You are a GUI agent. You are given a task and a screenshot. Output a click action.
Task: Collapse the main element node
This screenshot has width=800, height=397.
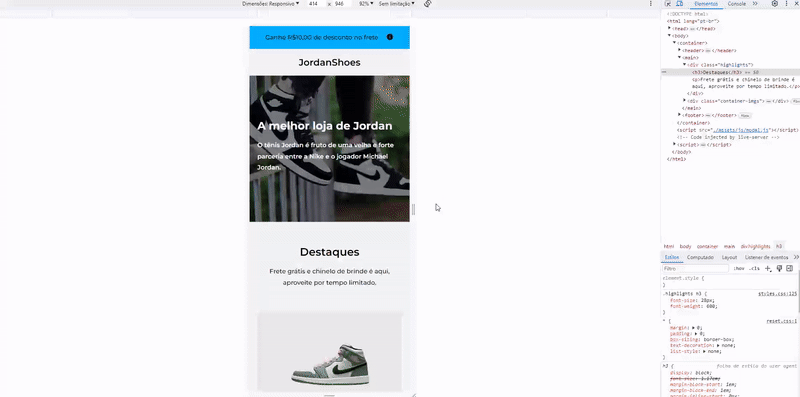pos(680,58)
